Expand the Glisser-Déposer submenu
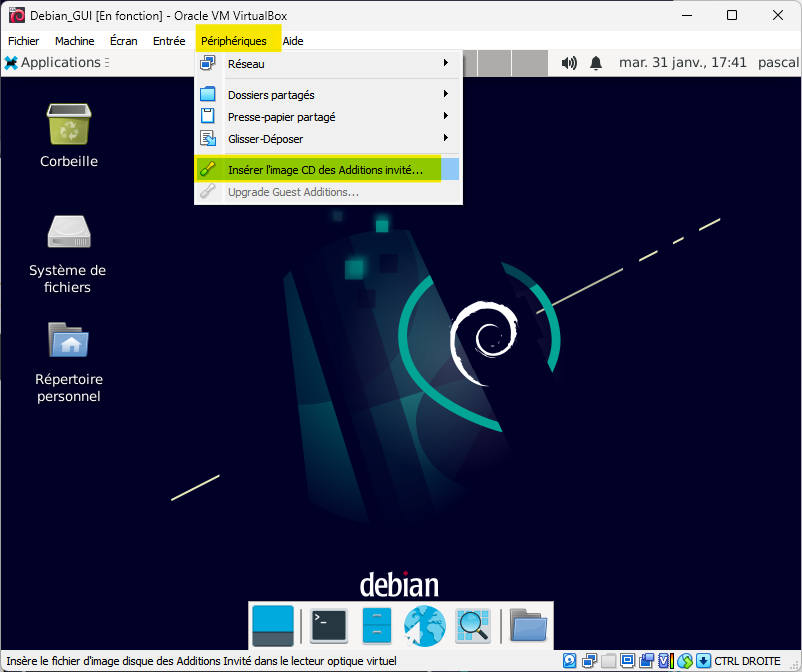 click(x=328, y=139)
